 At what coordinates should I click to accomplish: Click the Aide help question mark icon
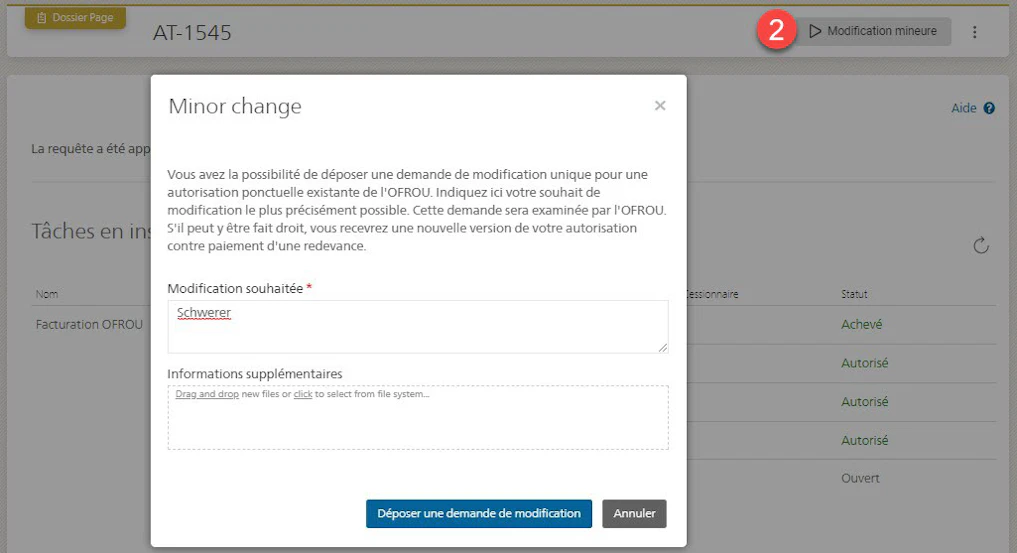coord(989,108)
